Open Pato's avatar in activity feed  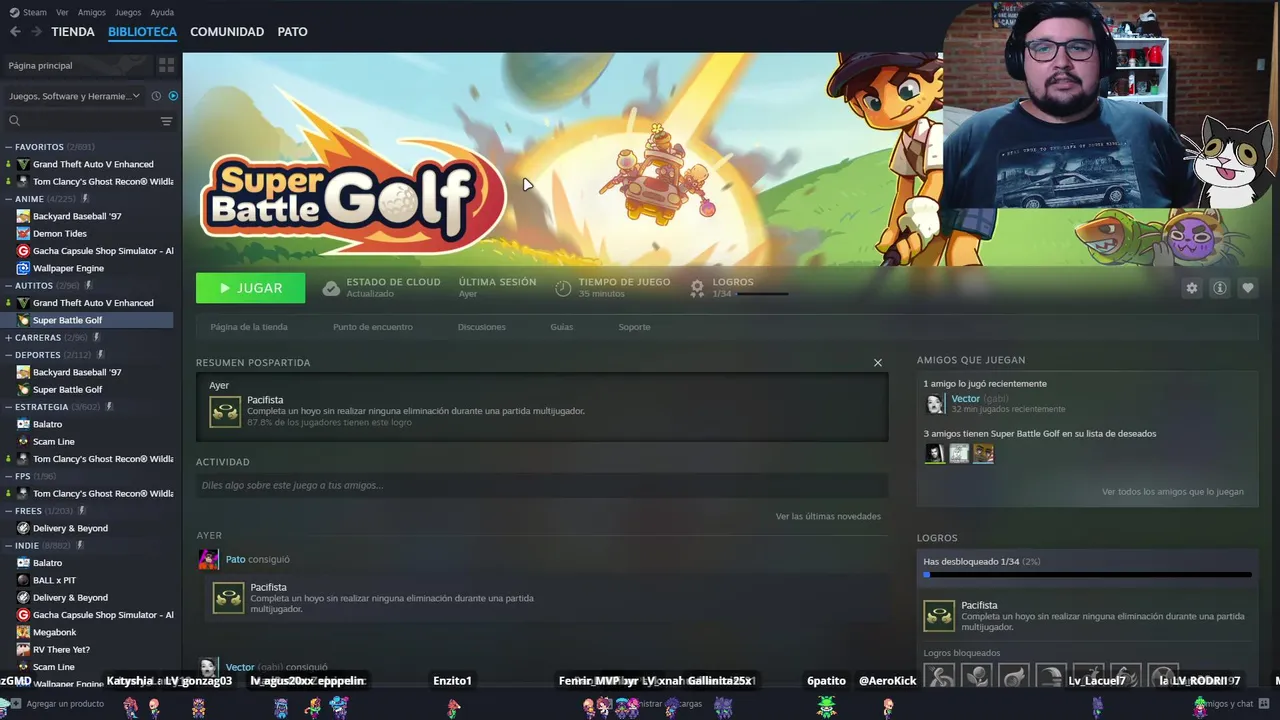[208, 559]
